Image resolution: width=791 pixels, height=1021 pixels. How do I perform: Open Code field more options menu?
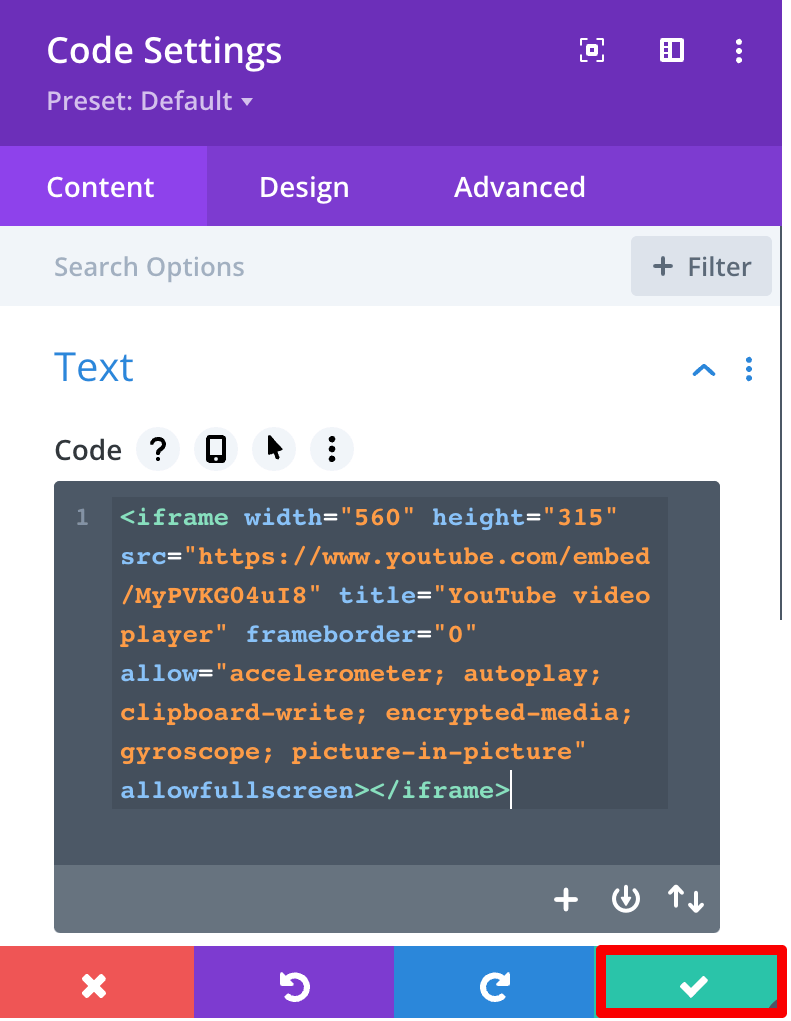(x=332, y=450)
